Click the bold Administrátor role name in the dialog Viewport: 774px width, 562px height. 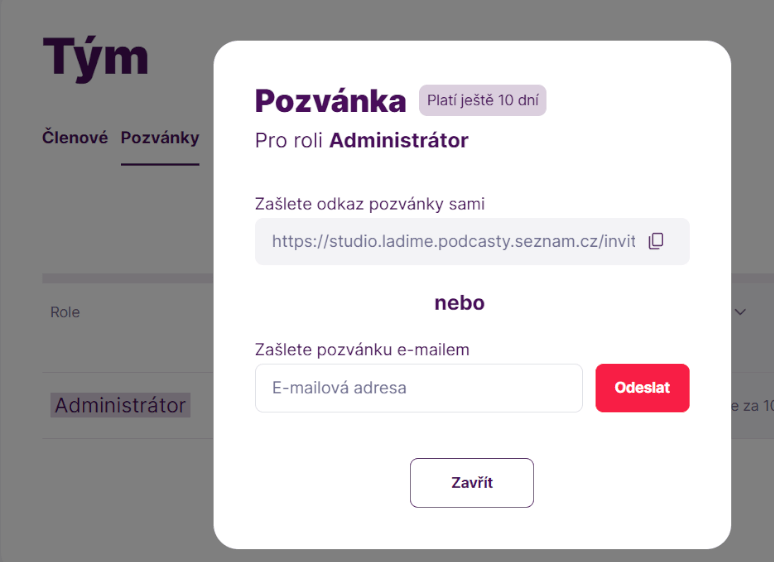[x=398, y=141]
